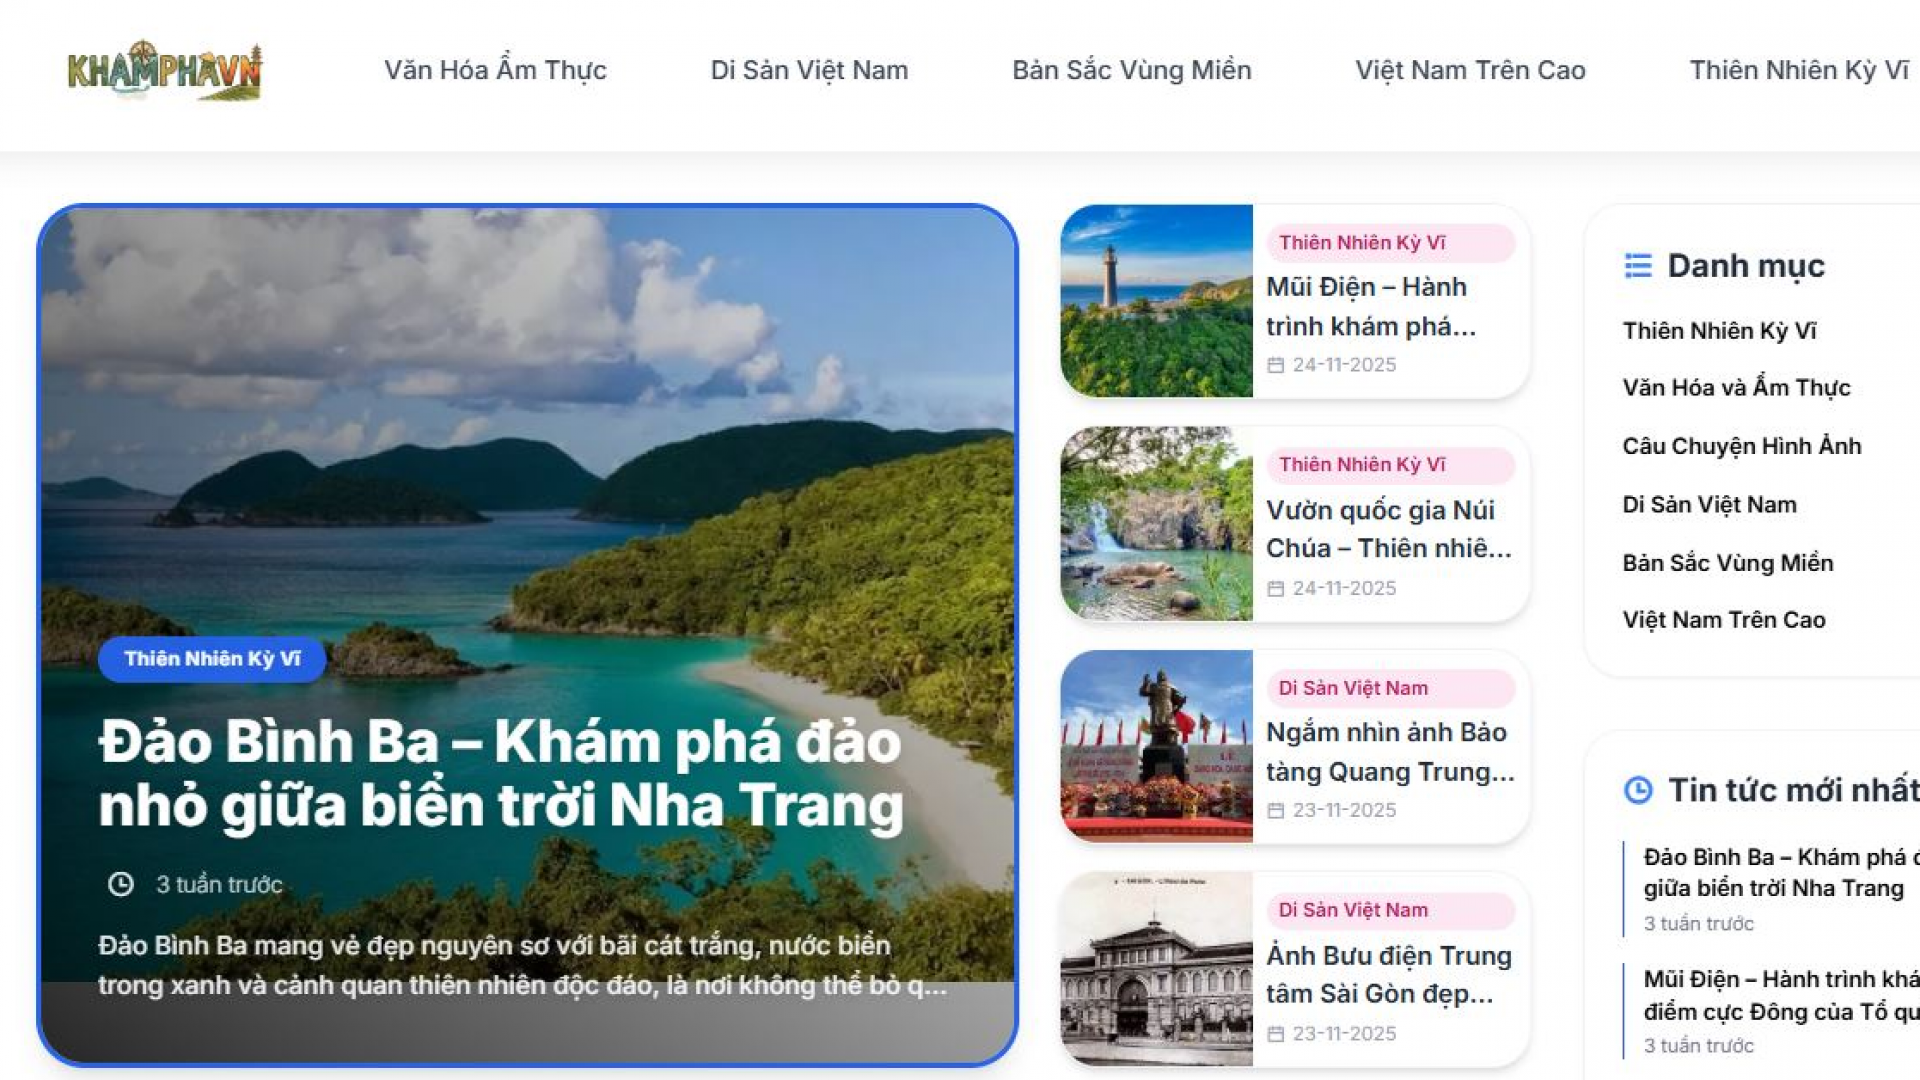The width and height of the screenshot is (1920, 1080).
Task: Click the calendar icon on the Bưu điện Sài Gòn card
Action: tap(1275, 1034)
